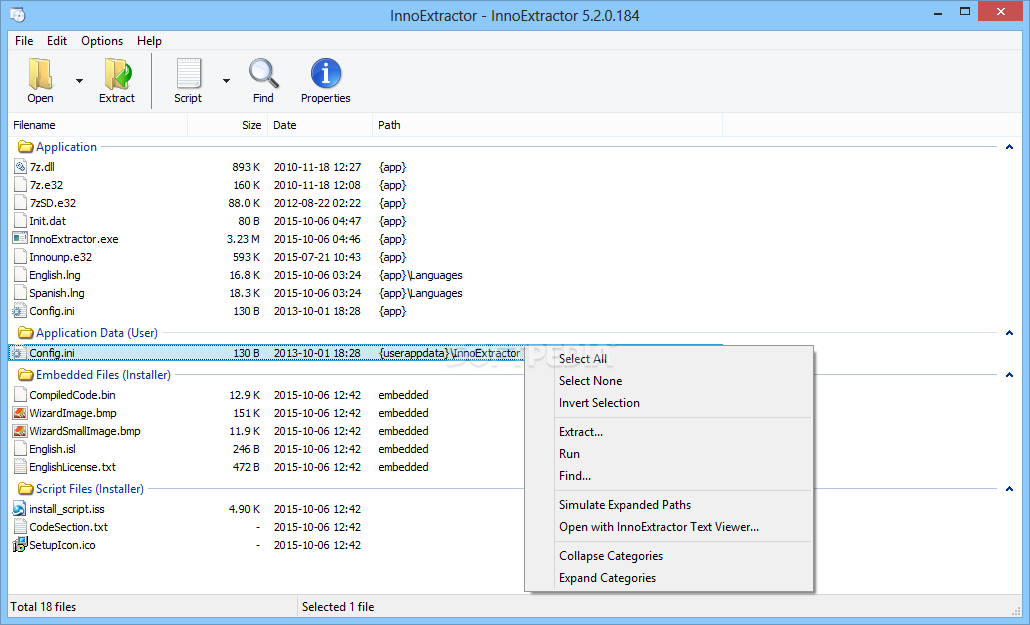The image size is (1030, 625).
Task: Click the install_script.iss file icon
Action: (20, 509)
